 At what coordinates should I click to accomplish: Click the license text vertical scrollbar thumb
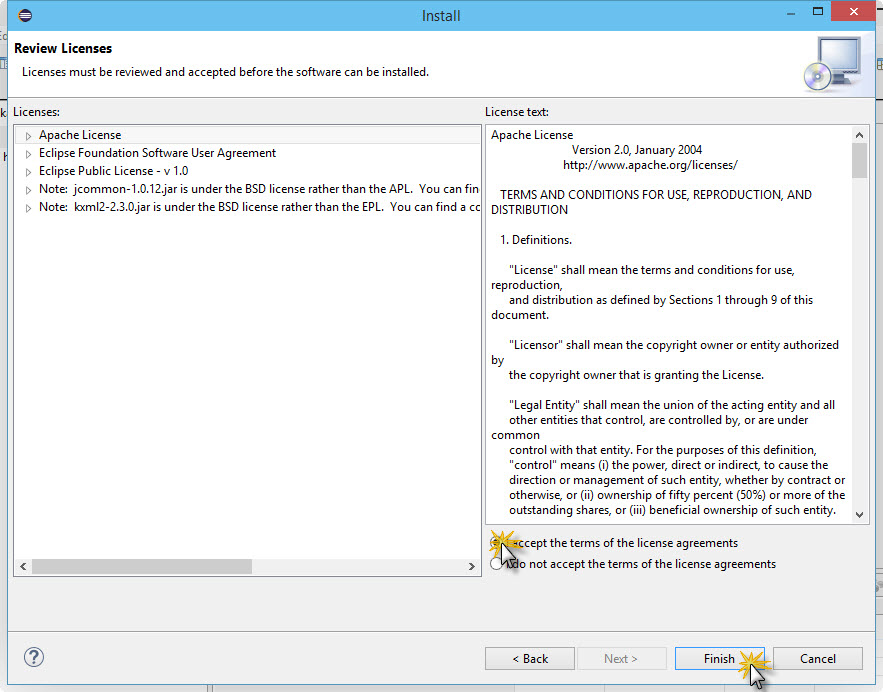(859, 160)
